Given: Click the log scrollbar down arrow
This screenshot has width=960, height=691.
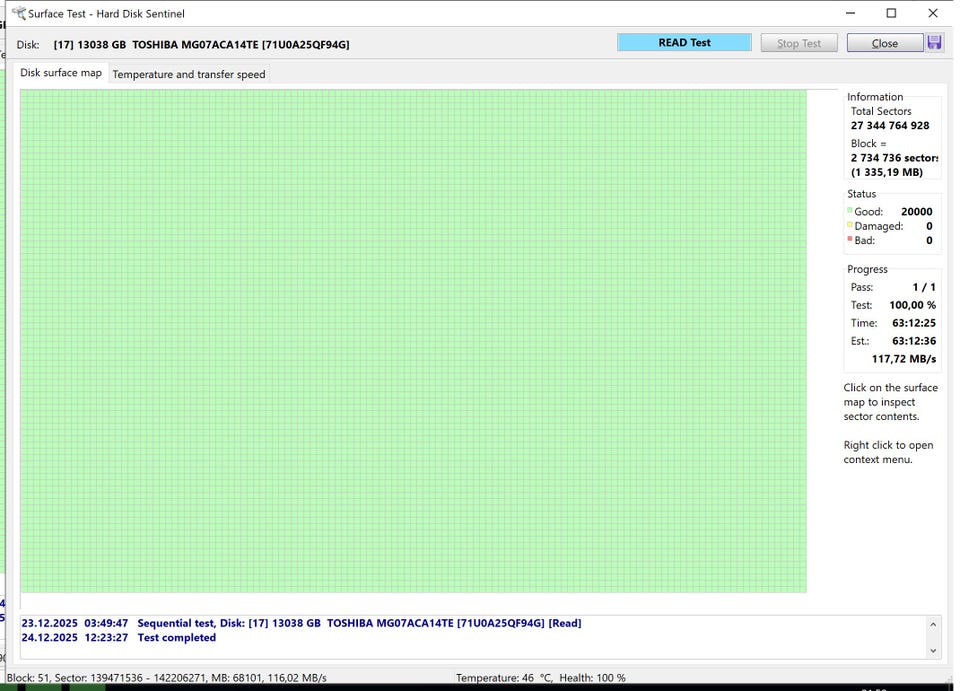Looking at the screenshot, I should pos(933,651).
